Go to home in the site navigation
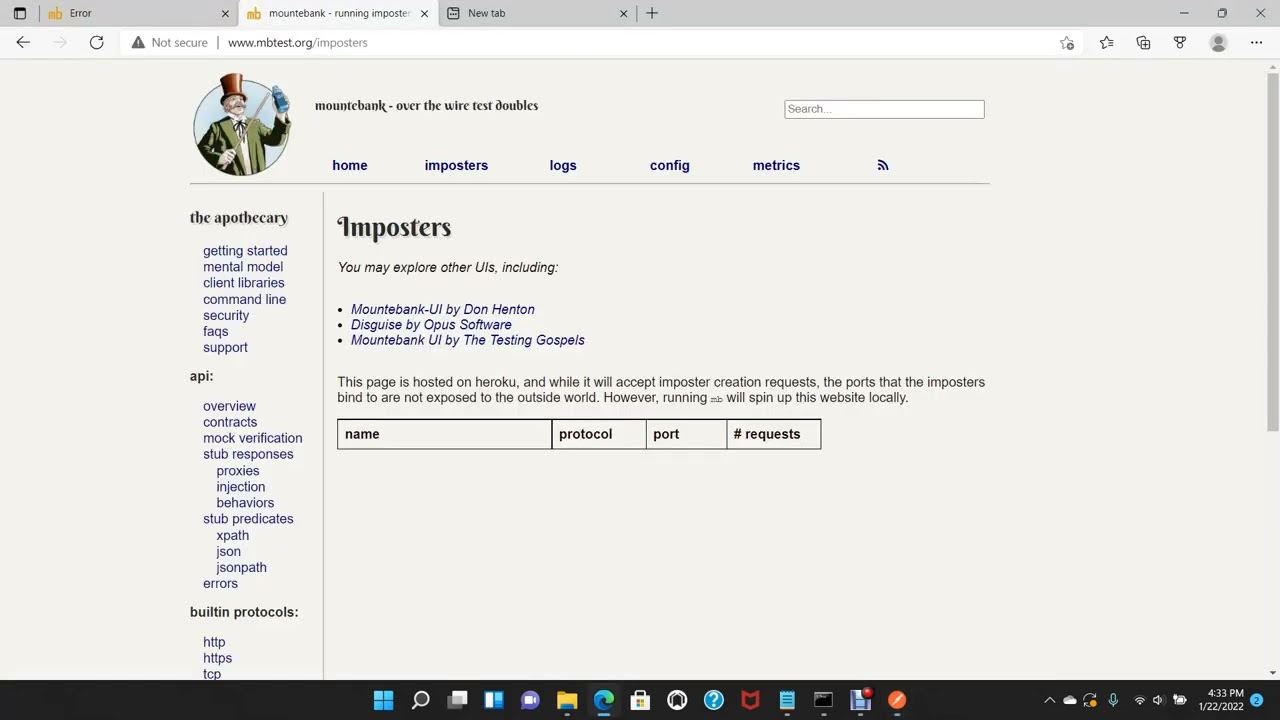1280x720 pixels. pos(350,165)
